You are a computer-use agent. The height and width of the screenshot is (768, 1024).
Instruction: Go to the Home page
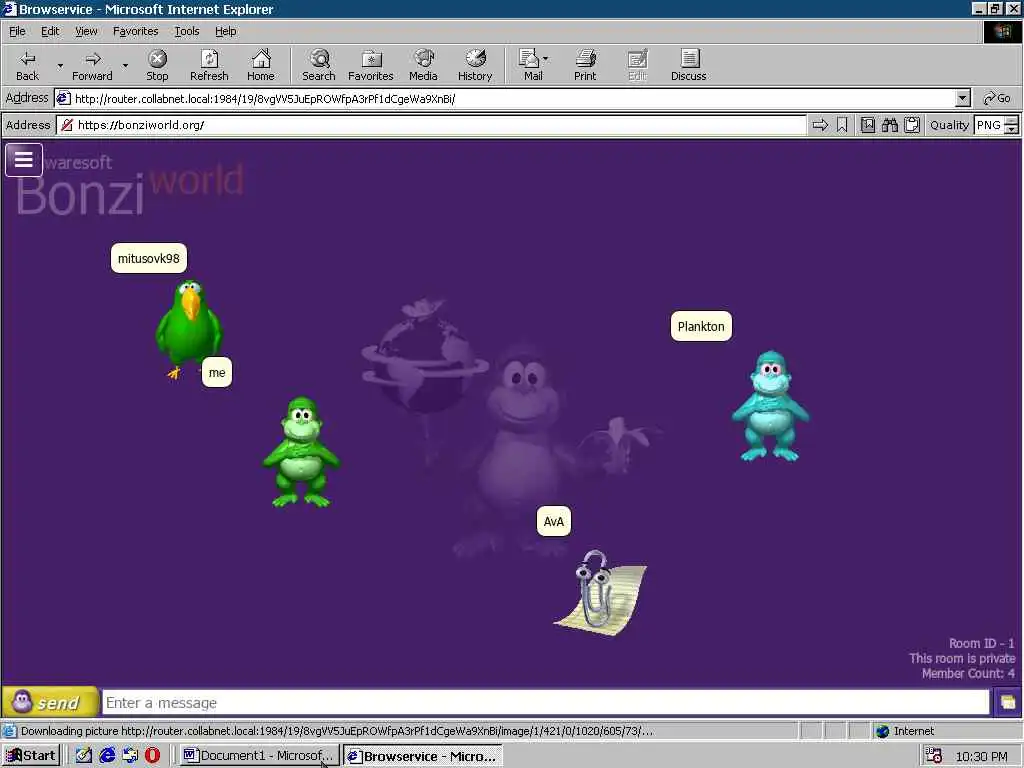tap(261, 65)
